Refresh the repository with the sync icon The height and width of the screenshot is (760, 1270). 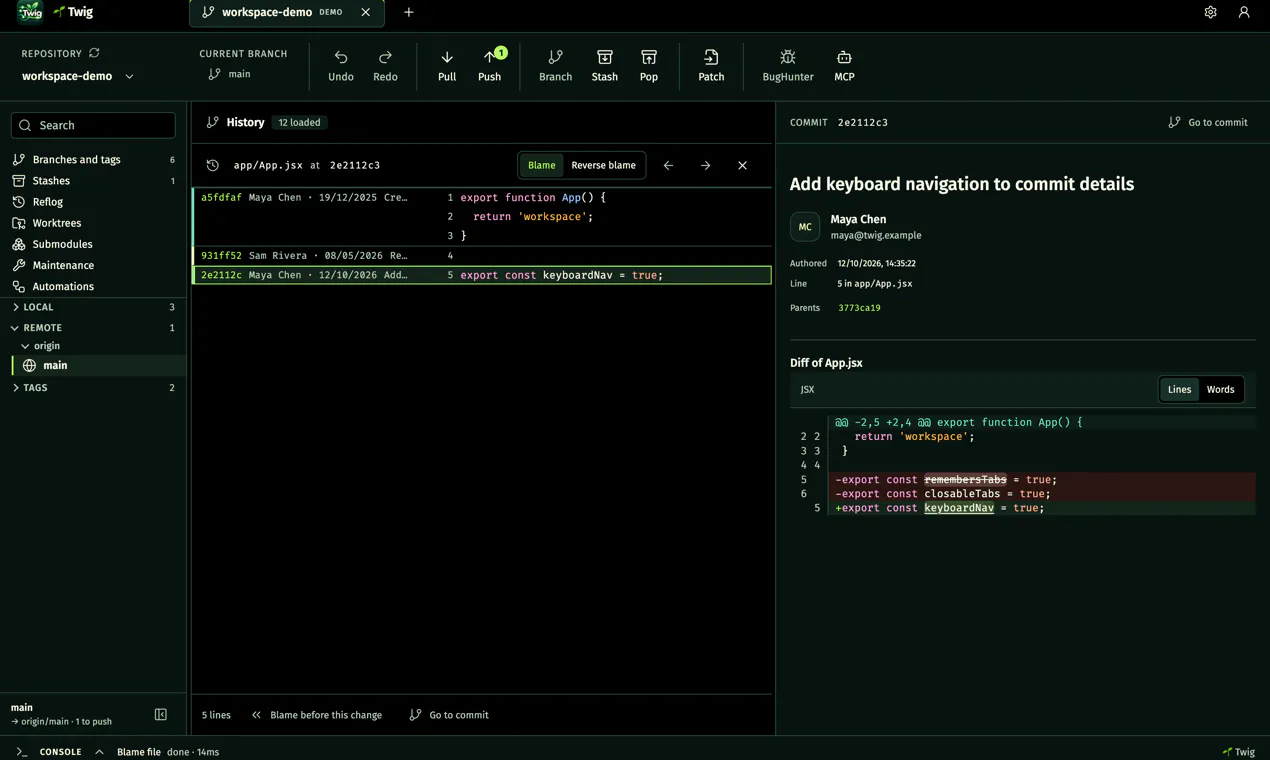(x=94, y=53)
